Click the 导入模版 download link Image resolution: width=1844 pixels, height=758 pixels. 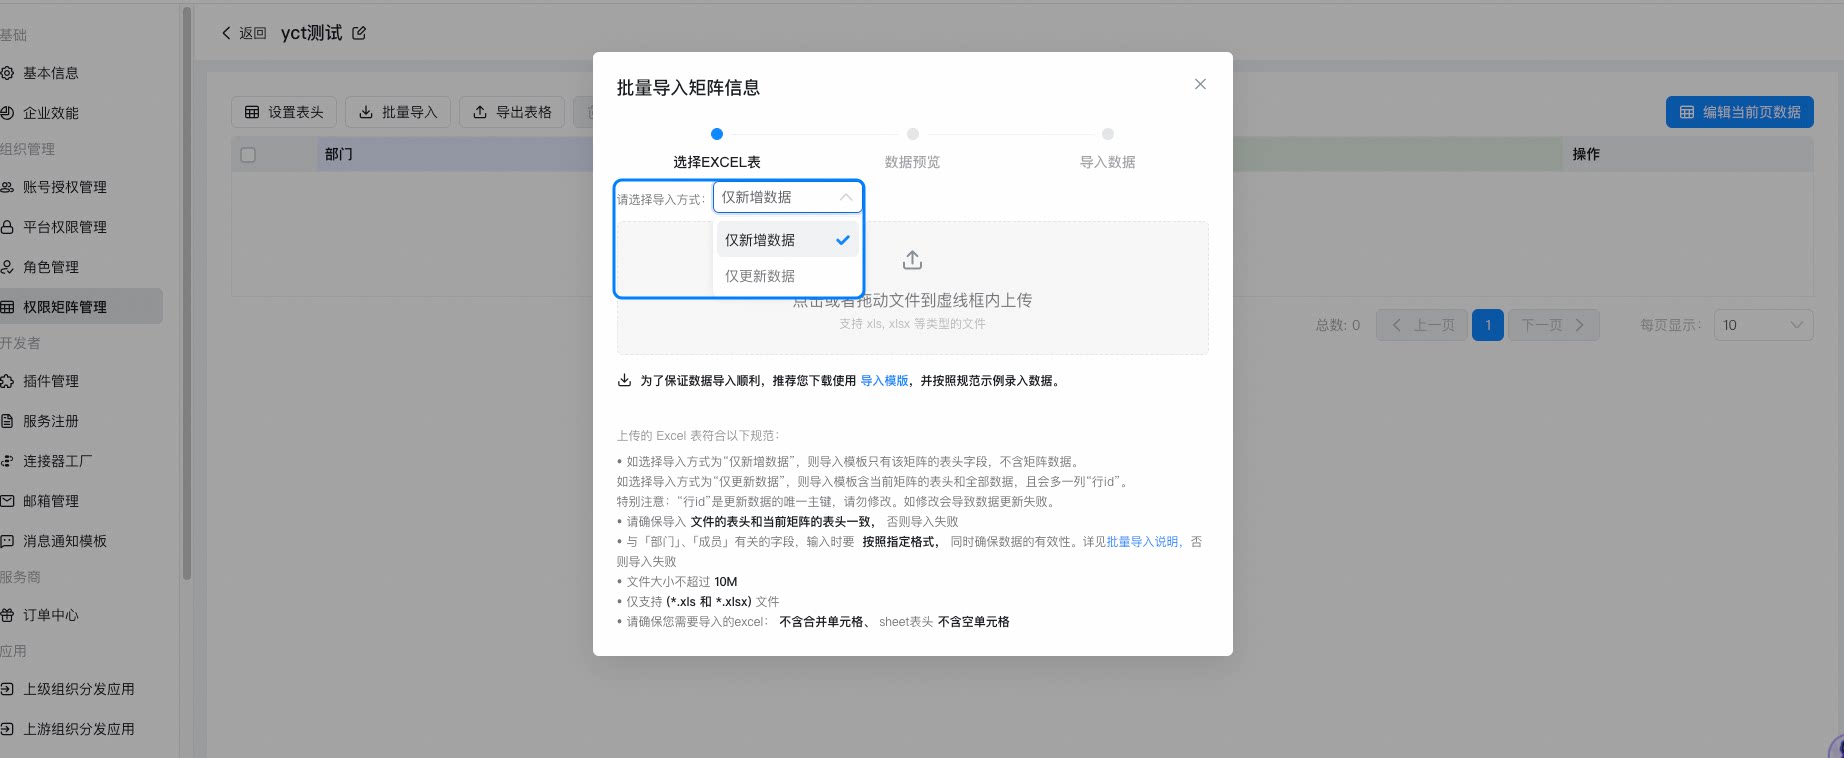(884, 381)
